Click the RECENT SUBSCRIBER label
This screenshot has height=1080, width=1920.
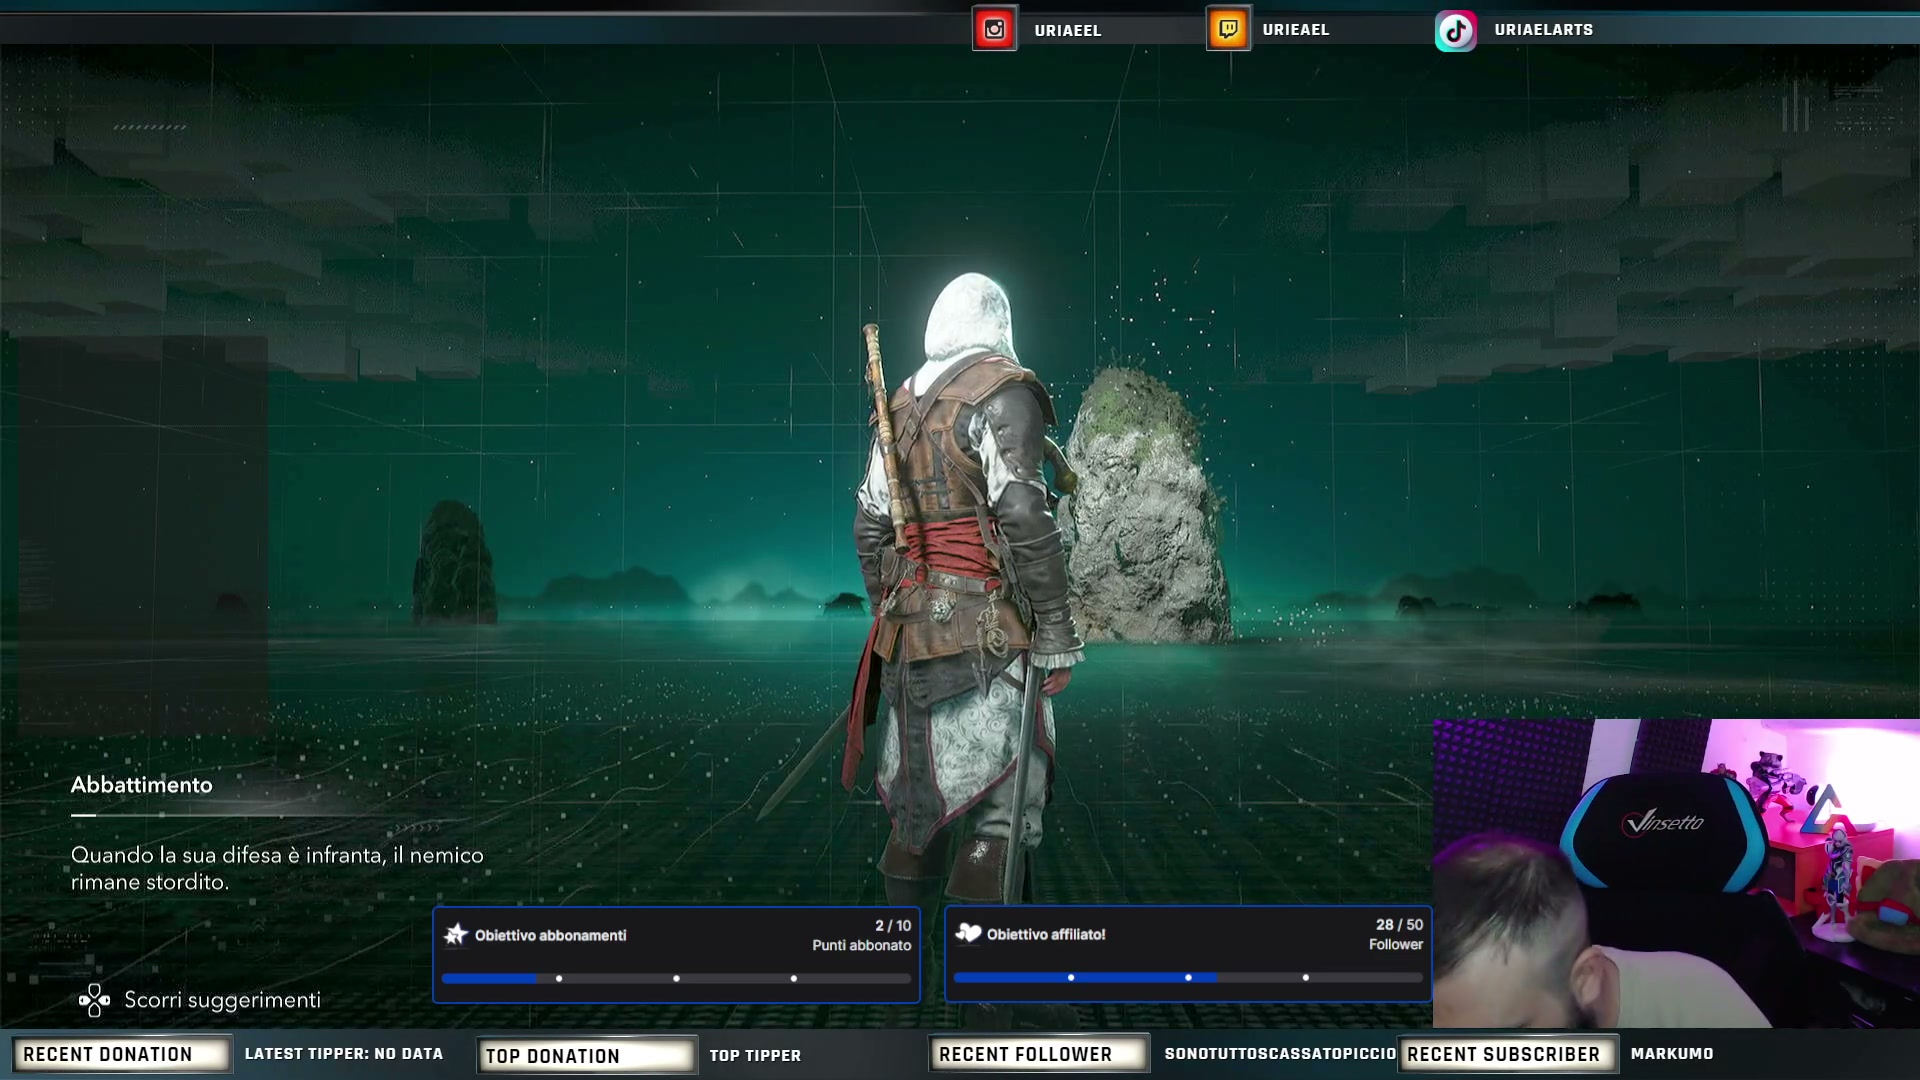(x=1506, y=1054)
